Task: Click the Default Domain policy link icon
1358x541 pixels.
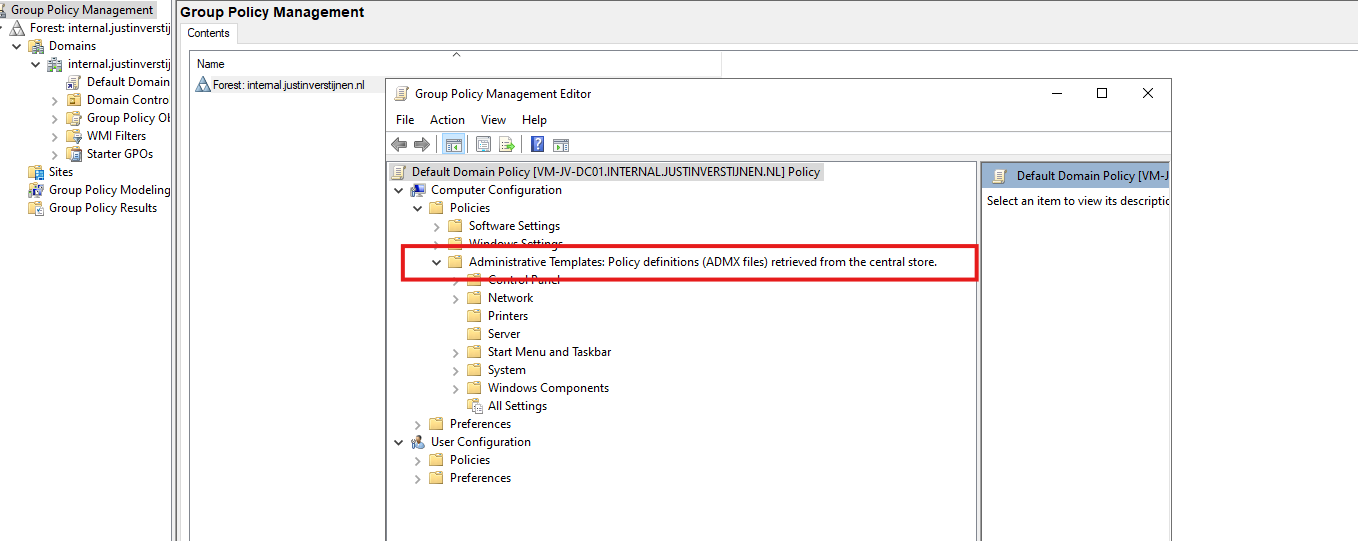Action: (x=74, y=82)
